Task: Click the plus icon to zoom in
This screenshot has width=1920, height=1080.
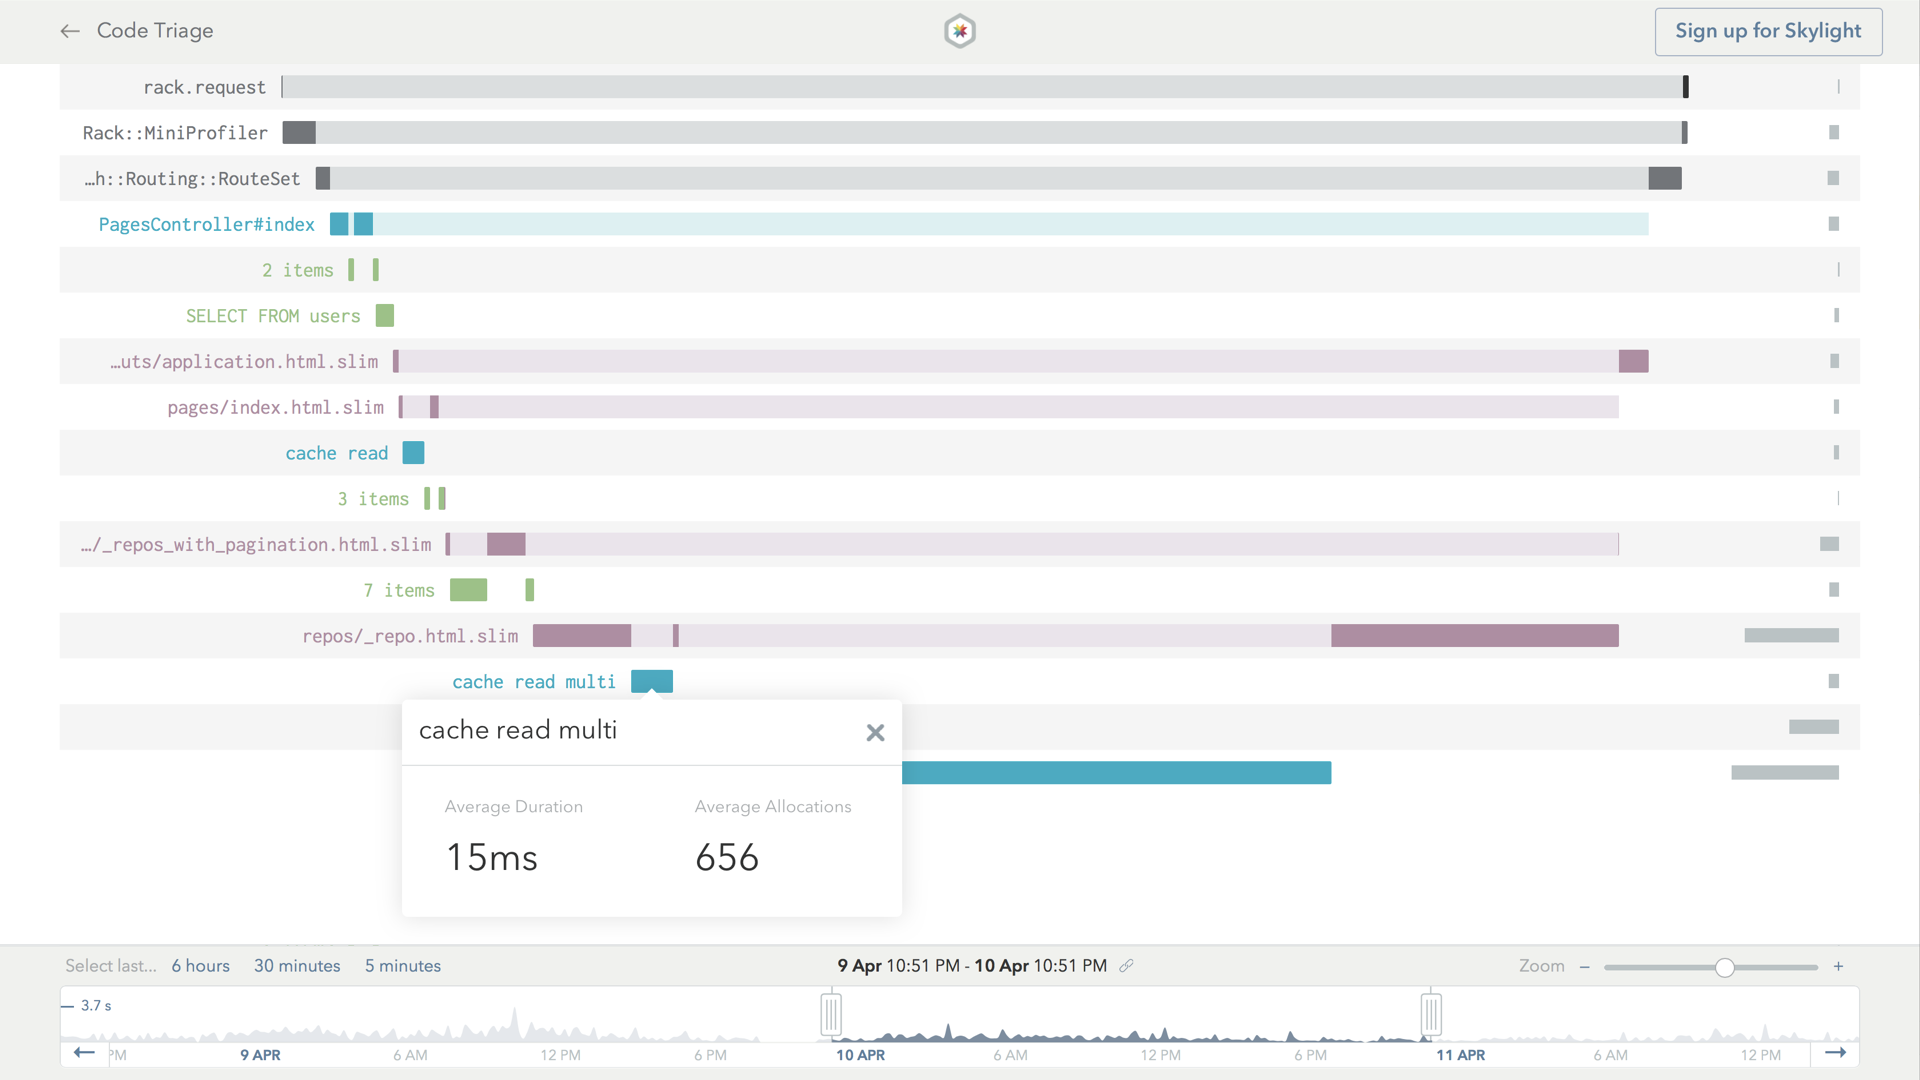Action: click(1839, 966)
